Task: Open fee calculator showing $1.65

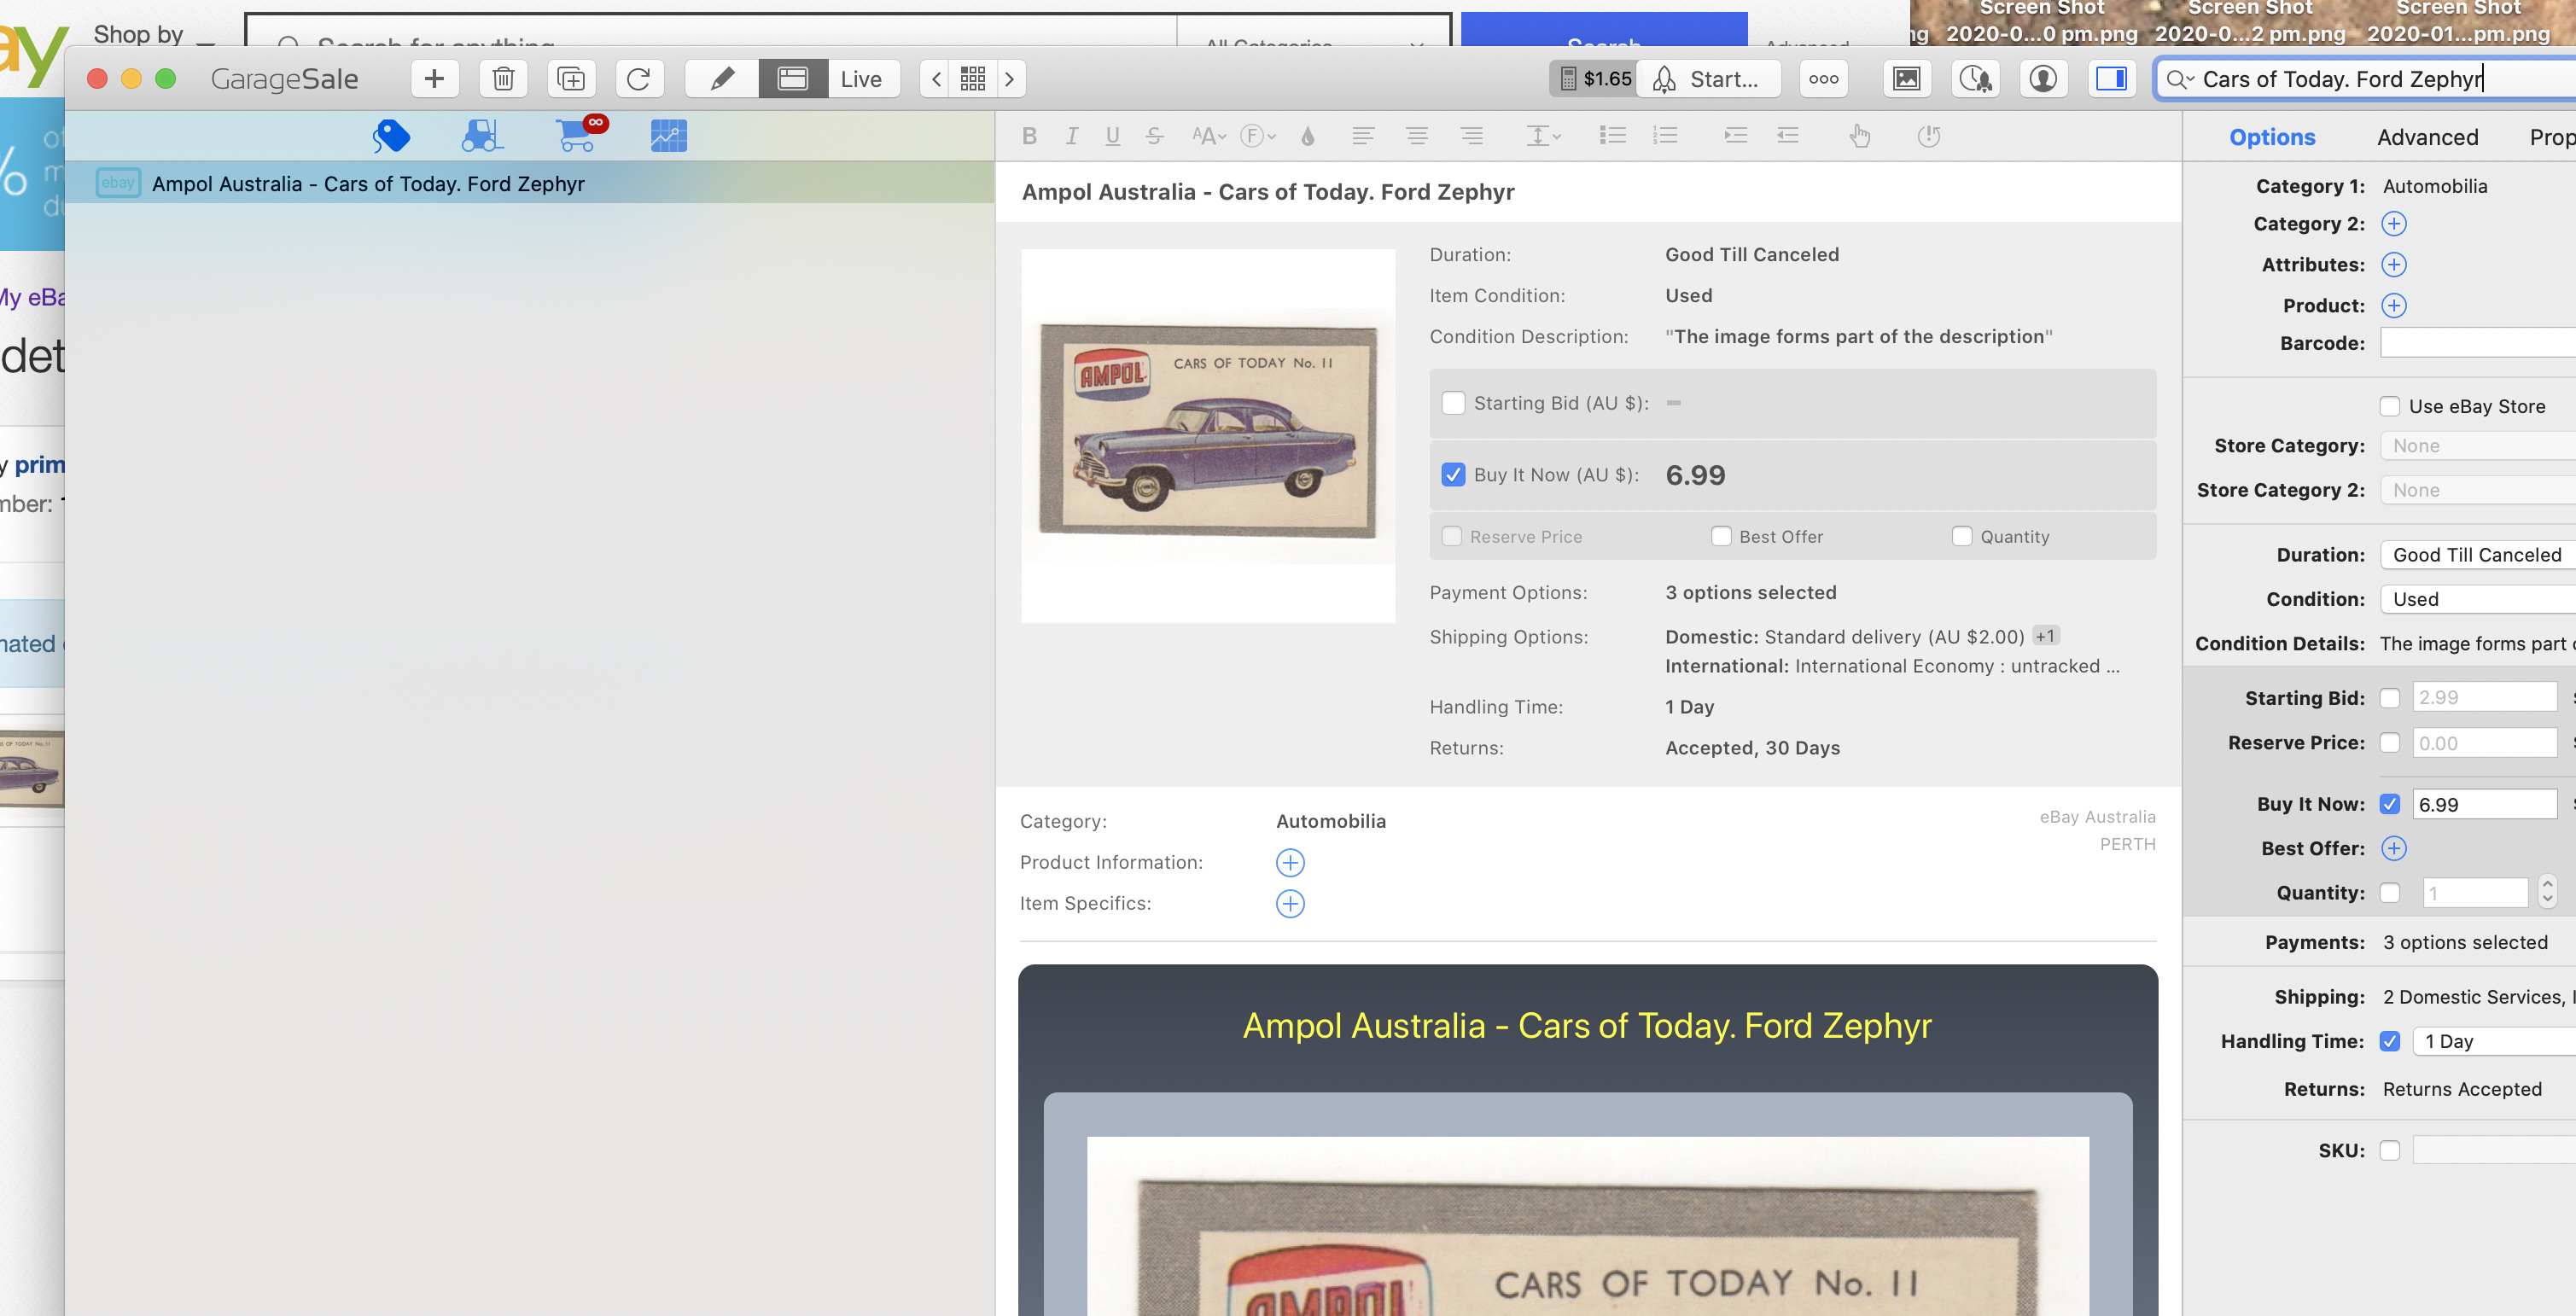Action: pyautogui.click(x=1594, y=79)
